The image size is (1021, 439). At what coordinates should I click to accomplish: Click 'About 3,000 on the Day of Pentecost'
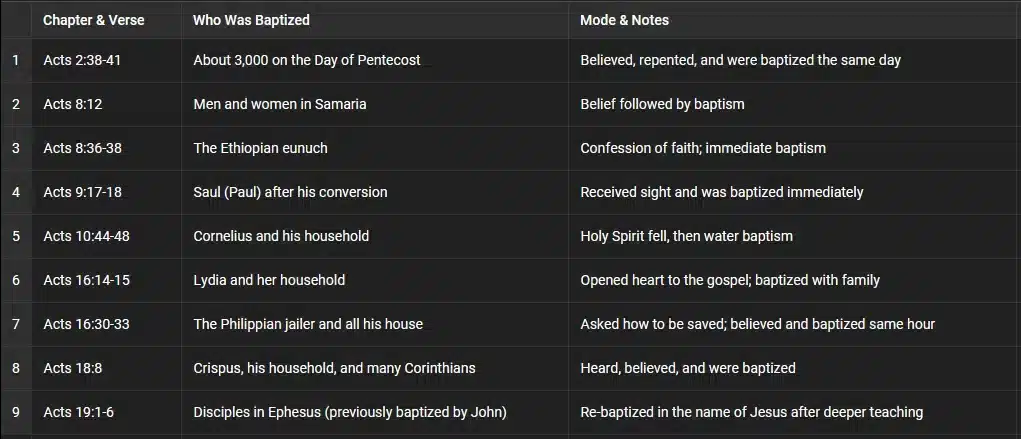306,60
